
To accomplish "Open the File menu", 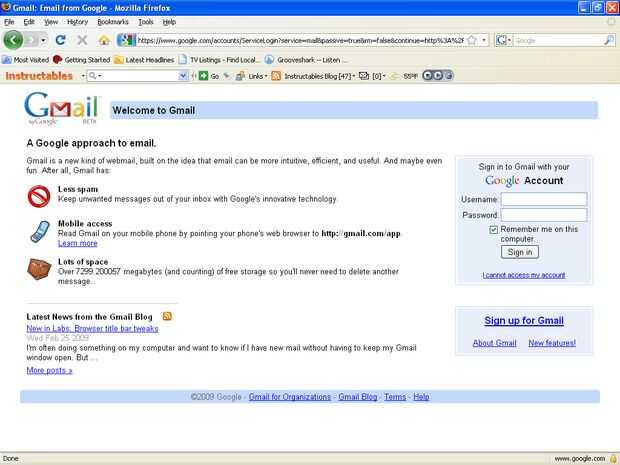I will point(9,22).
